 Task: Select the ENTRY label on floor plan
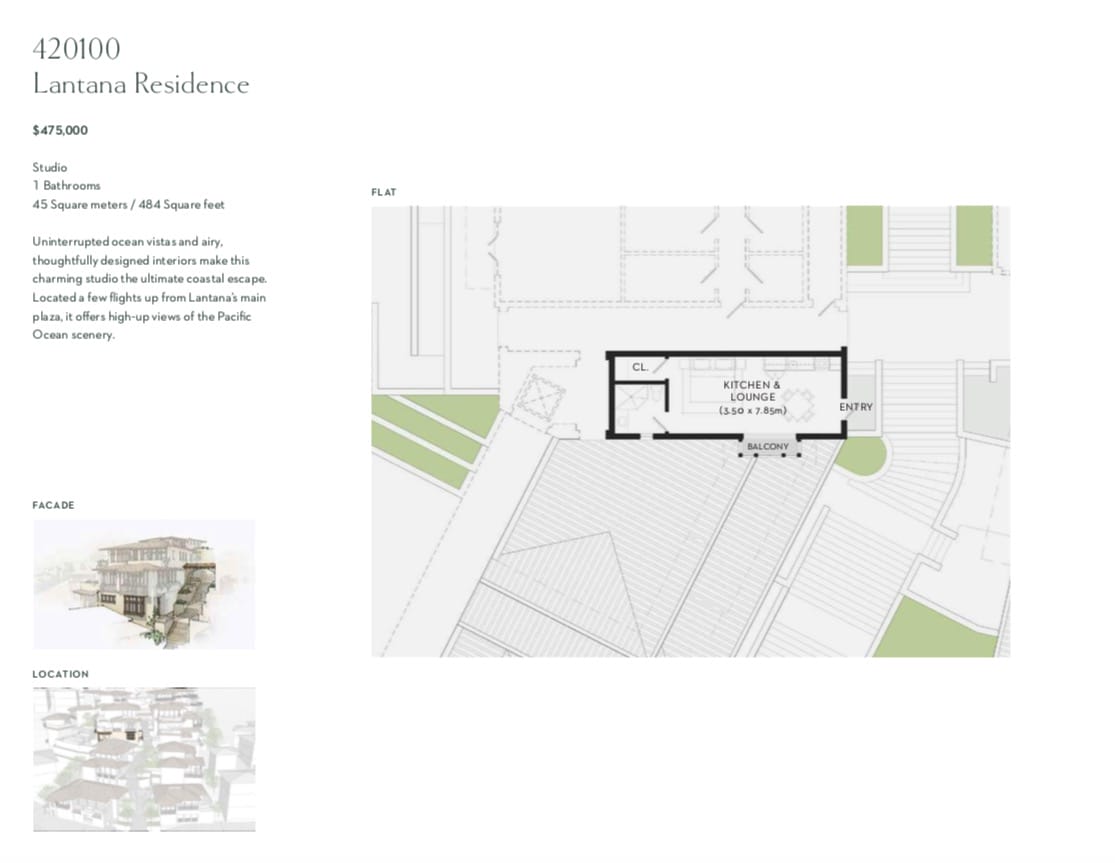coord(856,407)
